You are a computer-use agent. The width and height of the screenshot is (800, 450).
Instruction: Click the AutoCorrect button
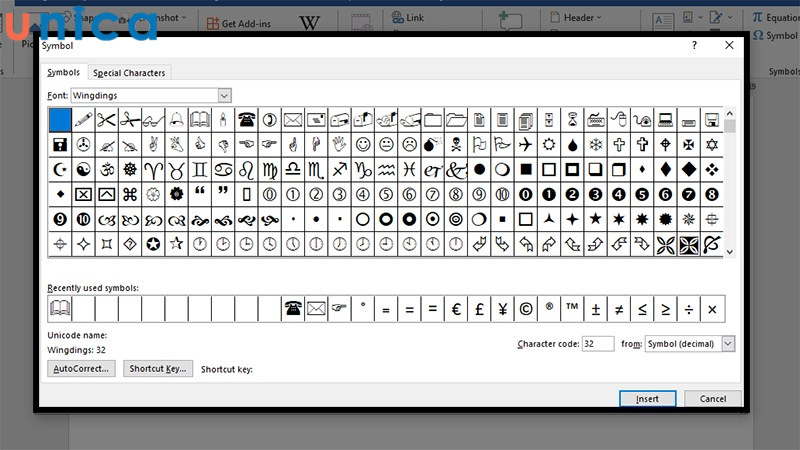tap(81, 368)
